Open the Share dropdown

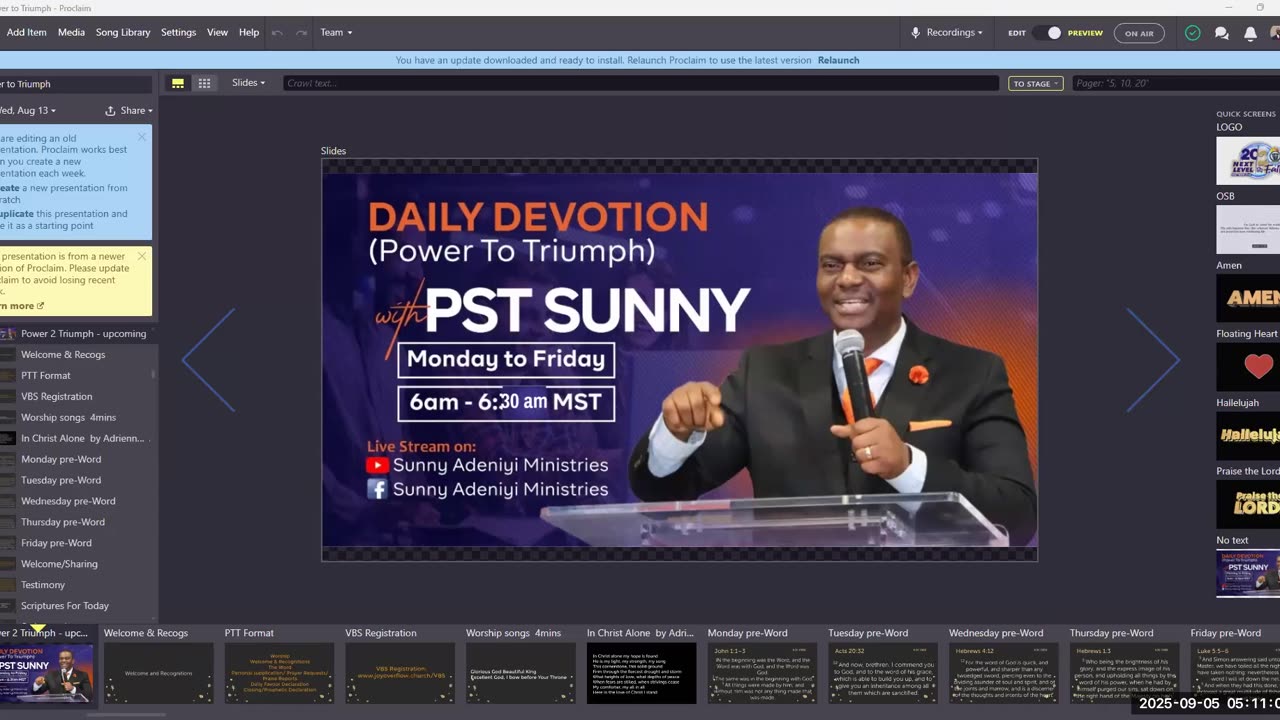coord(129,111)
